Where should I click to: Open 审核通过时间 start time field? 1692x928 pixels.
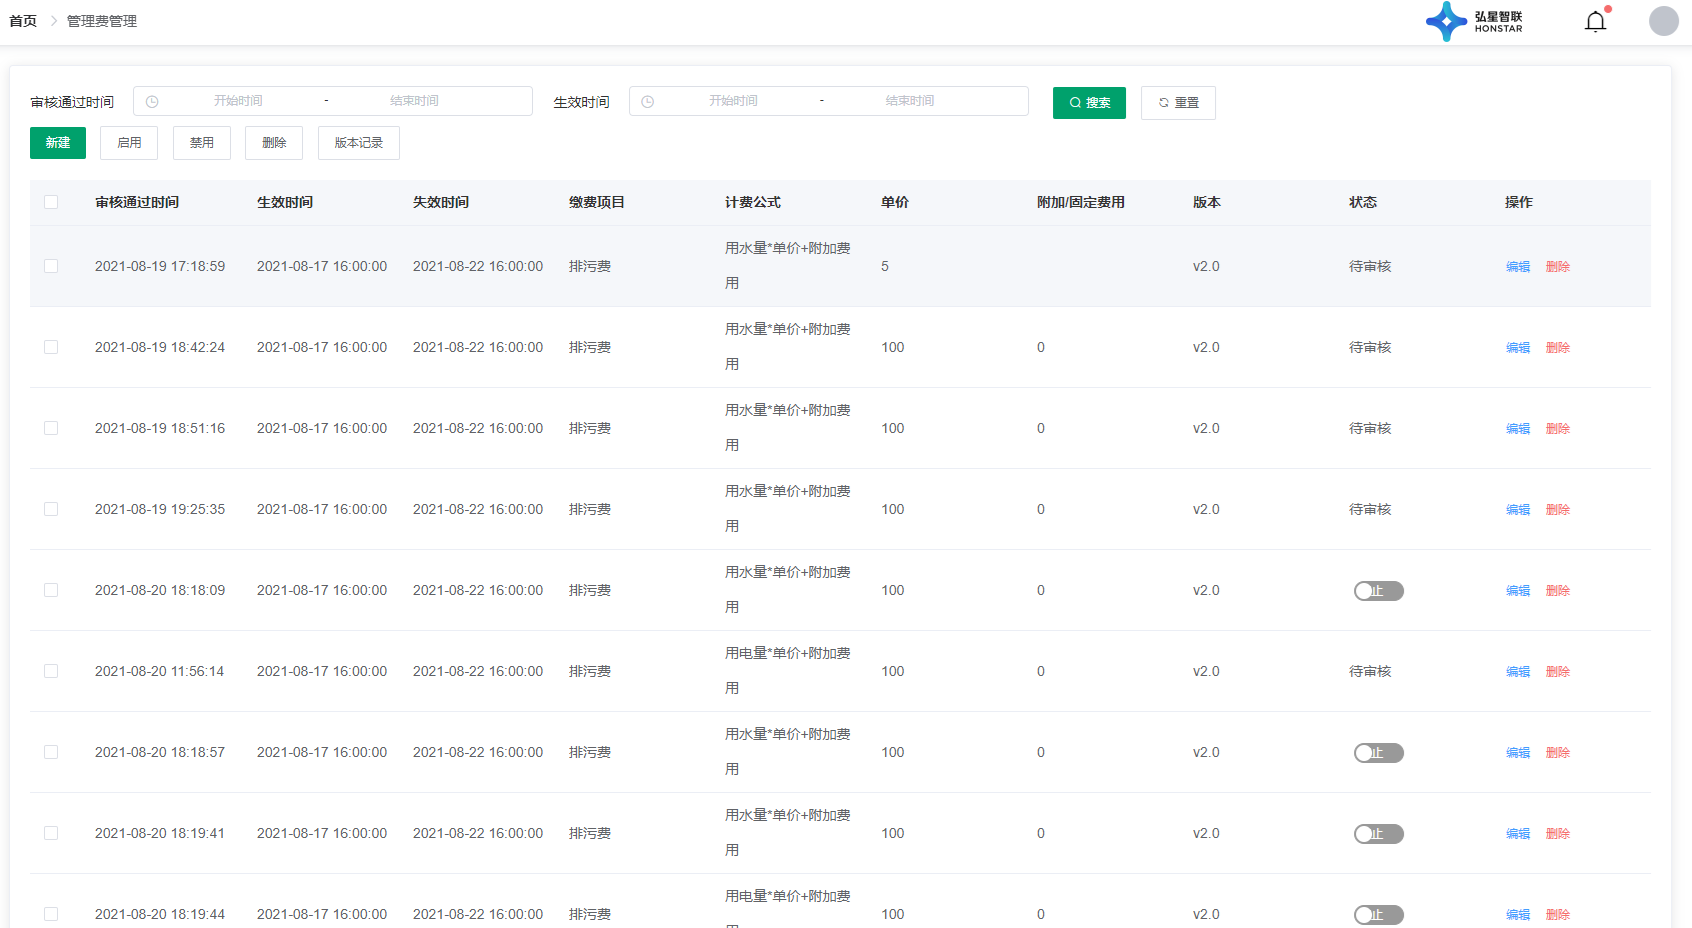point(238,101)
